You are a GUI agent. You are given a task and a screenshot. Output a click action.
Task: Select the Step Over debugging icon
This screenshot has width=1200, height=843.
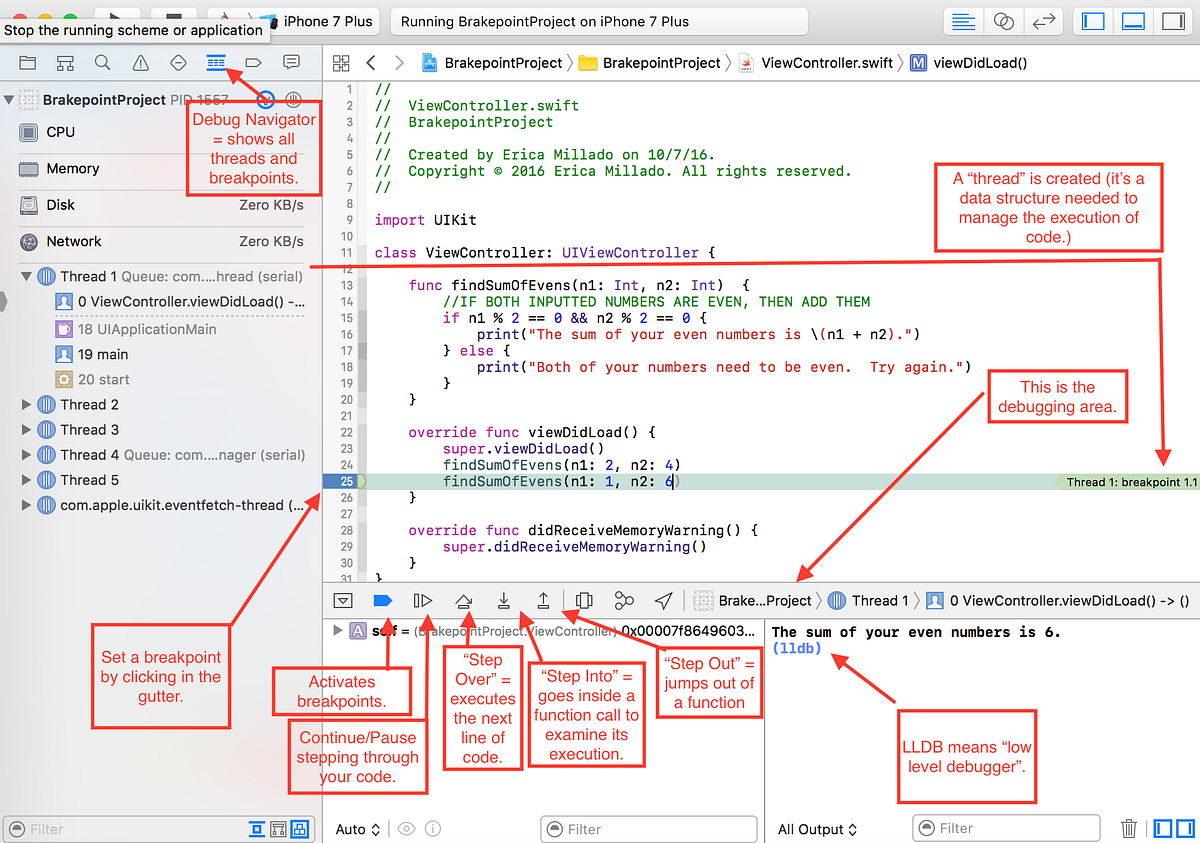point(463,600)
